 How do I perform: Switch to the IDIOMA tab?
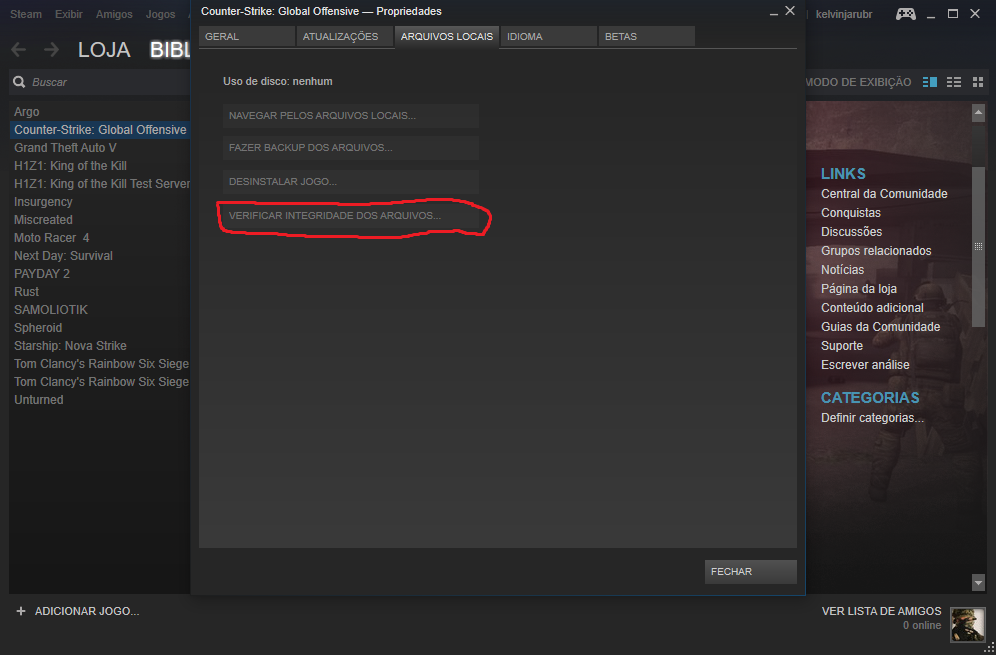[x=548, y=37]
